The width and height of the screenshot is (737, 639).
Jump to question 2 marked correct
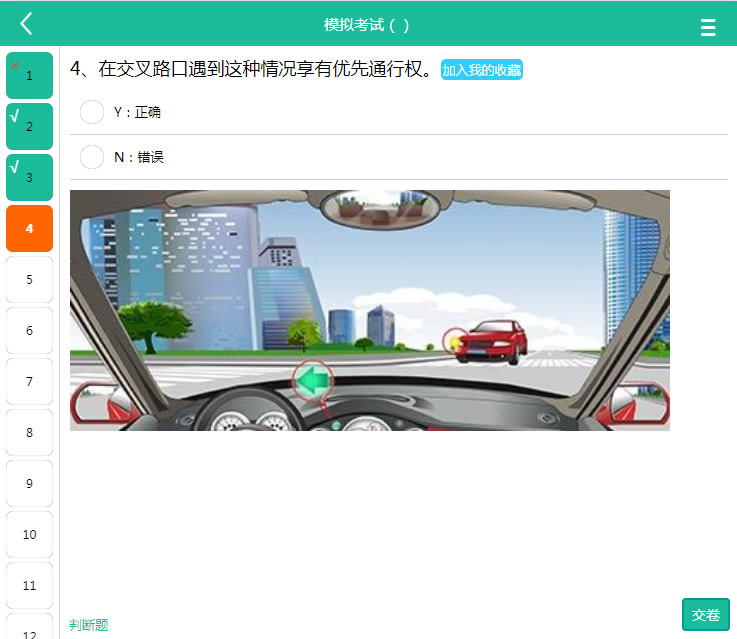coord(29,126)
